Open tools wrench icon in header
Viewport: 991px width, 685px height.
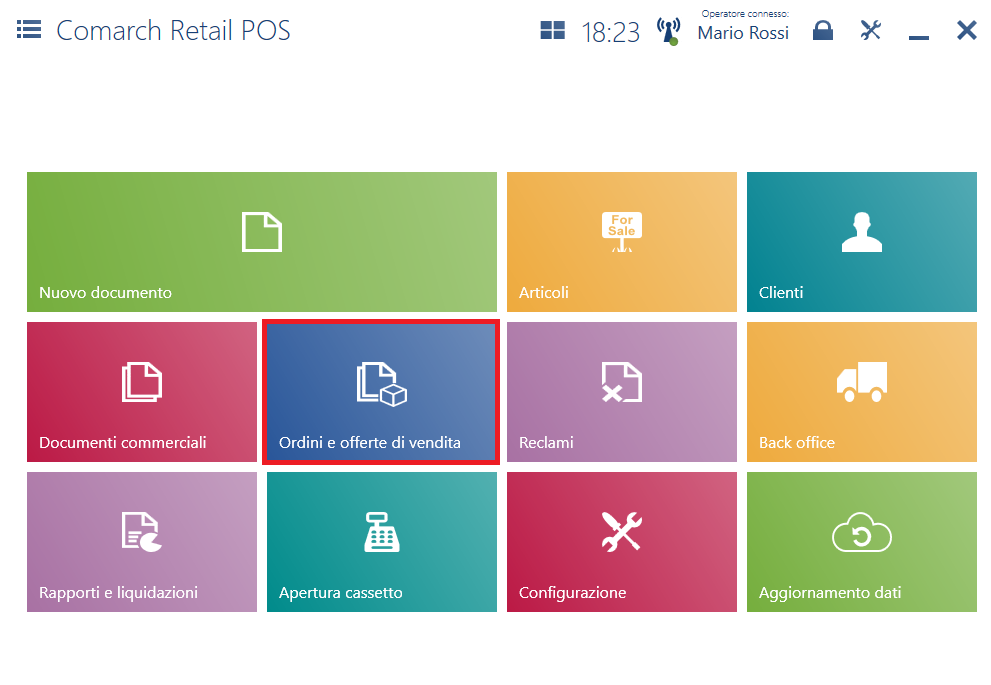(870, 30)
